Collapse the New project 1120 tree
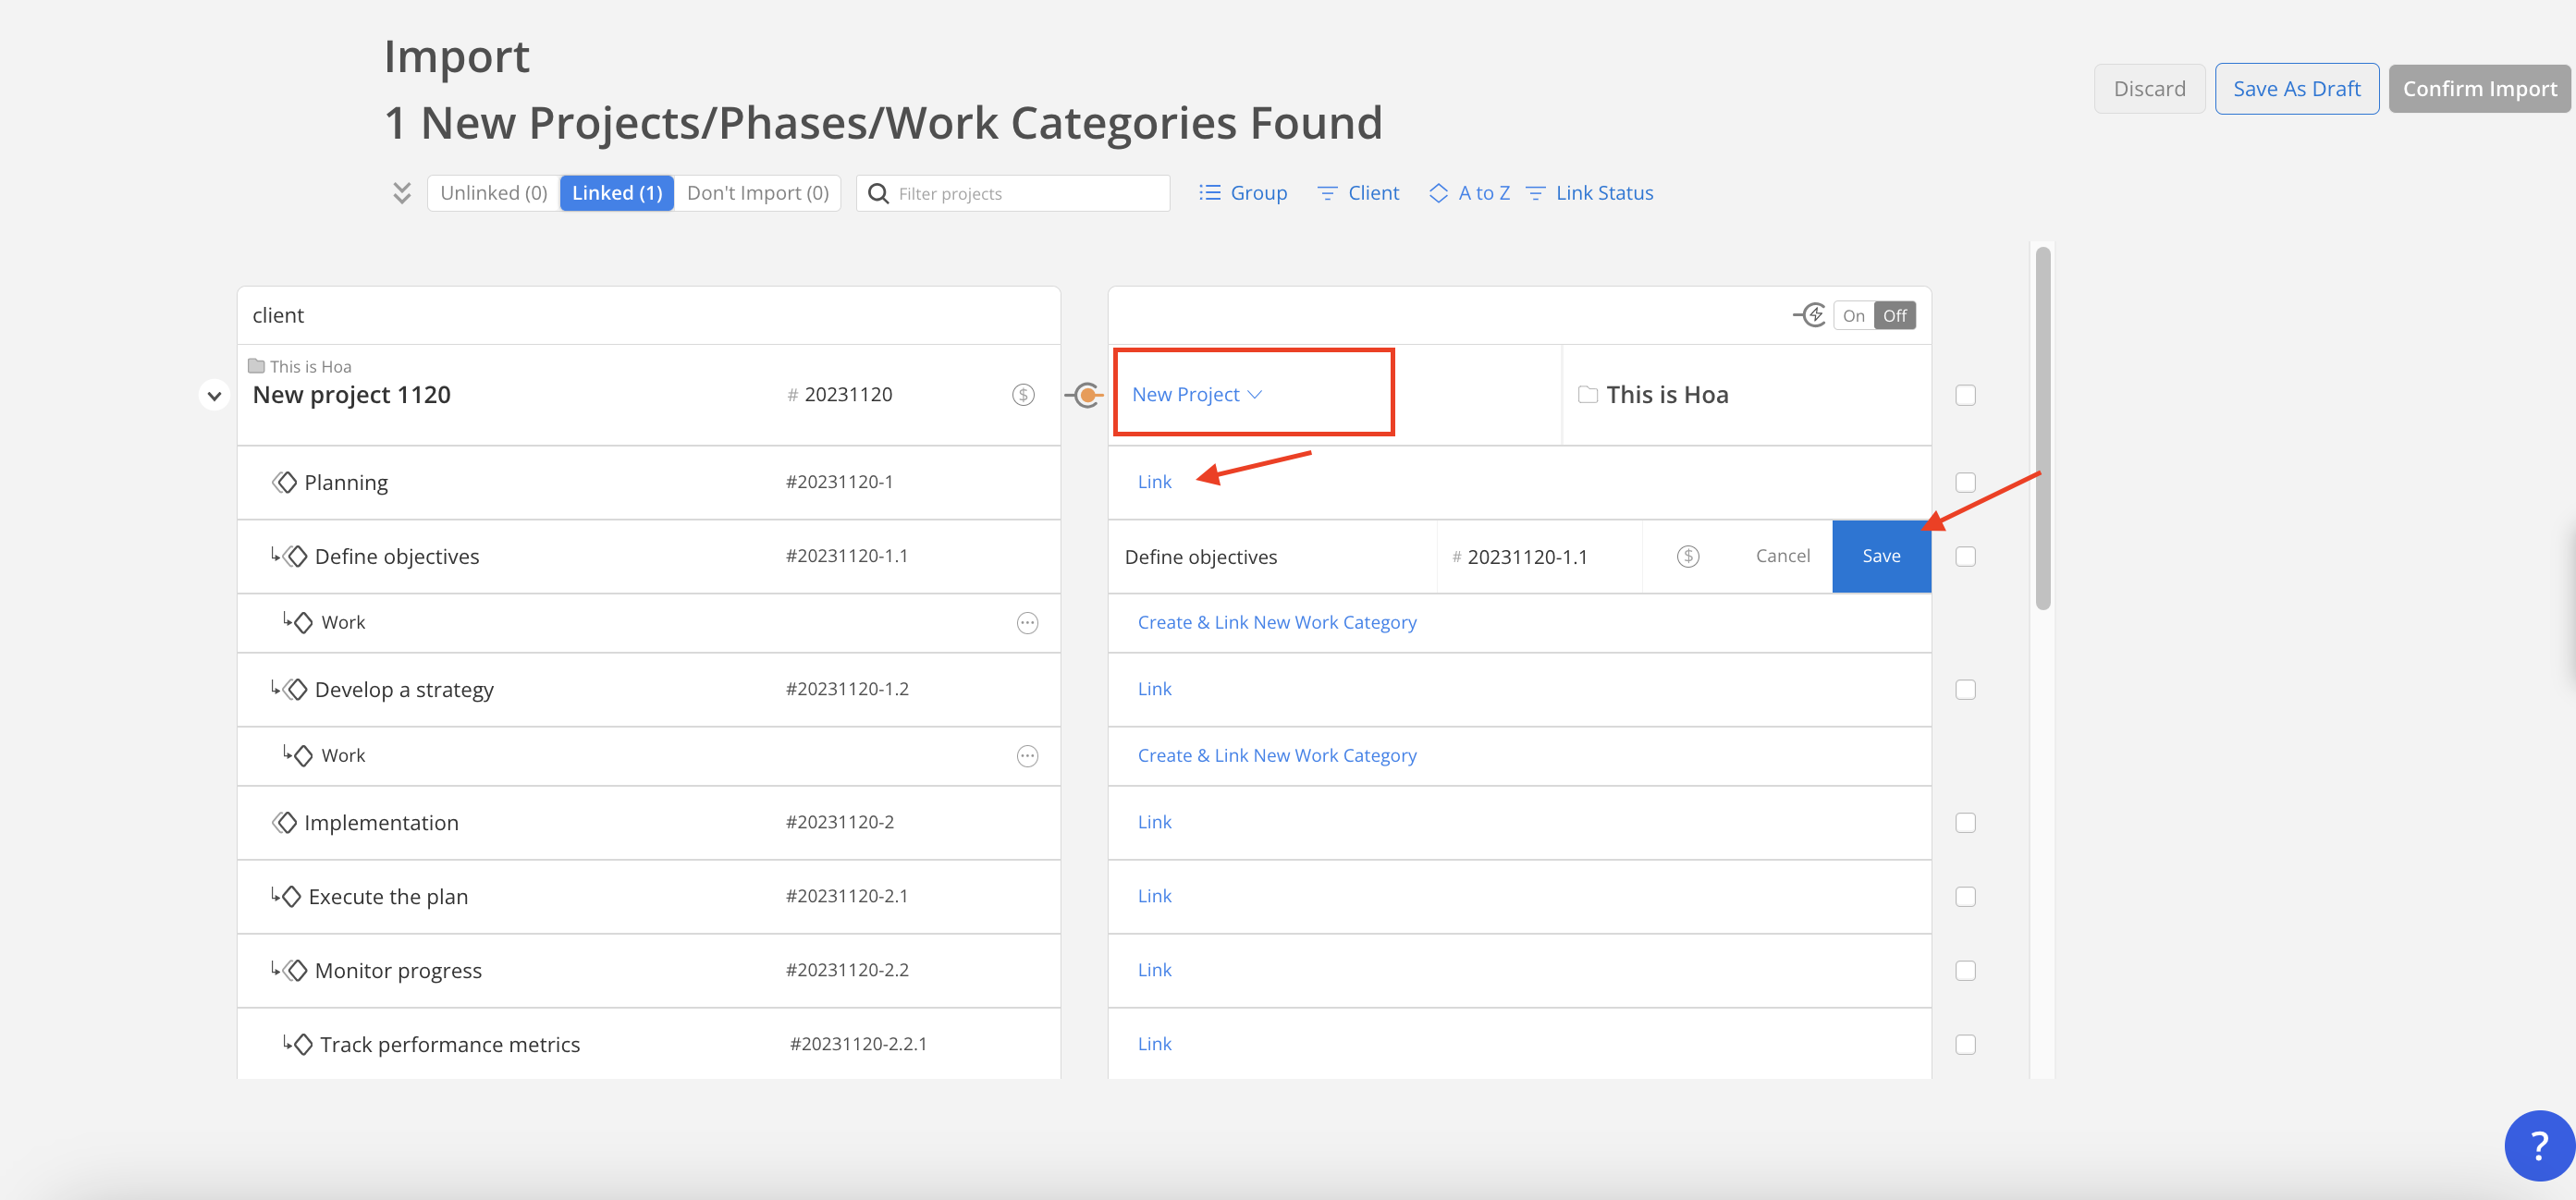Image resolution: width=2576 pixels, height=1200 pixels. [214, 396]
